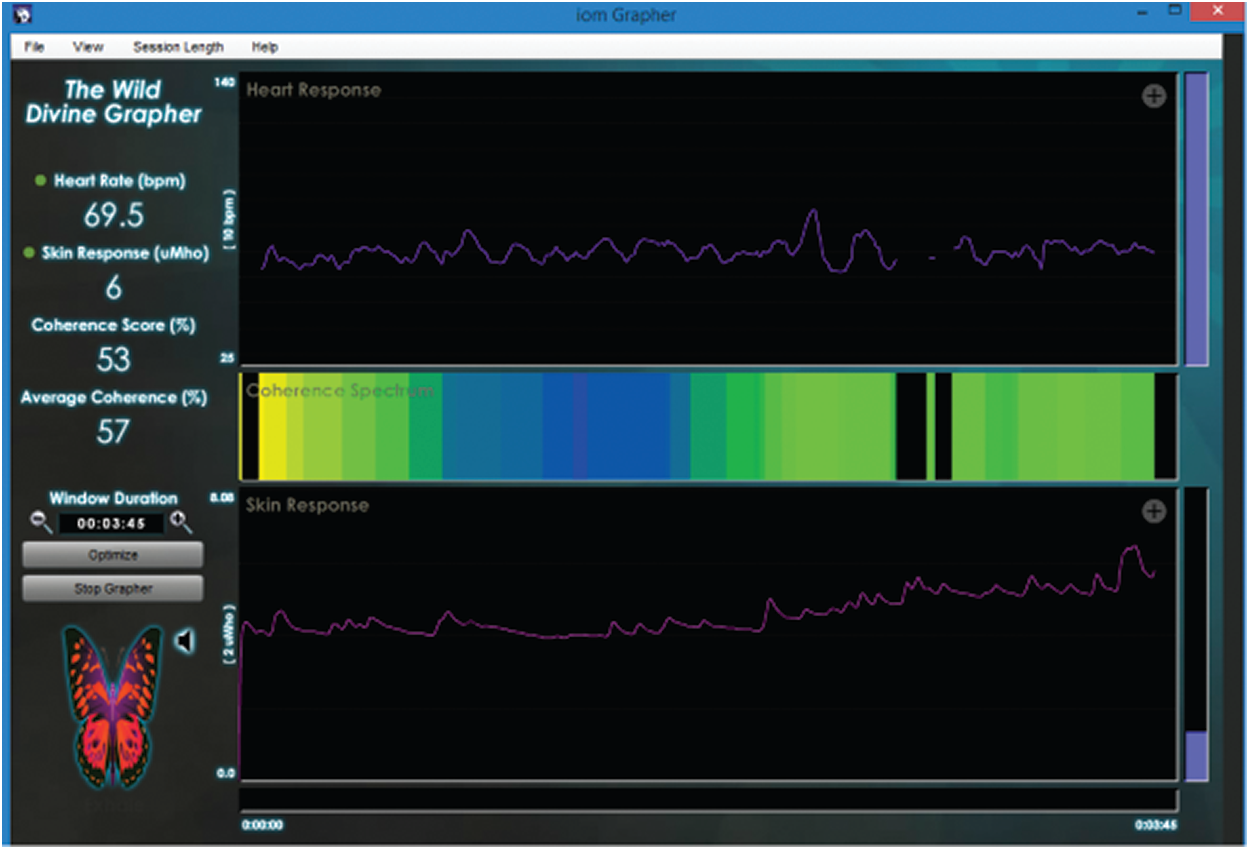Viewport: 1250px width, 850px height.
Task: Click the app icon in the title bar
Action: pyautogui.click(x=21, y=14)
